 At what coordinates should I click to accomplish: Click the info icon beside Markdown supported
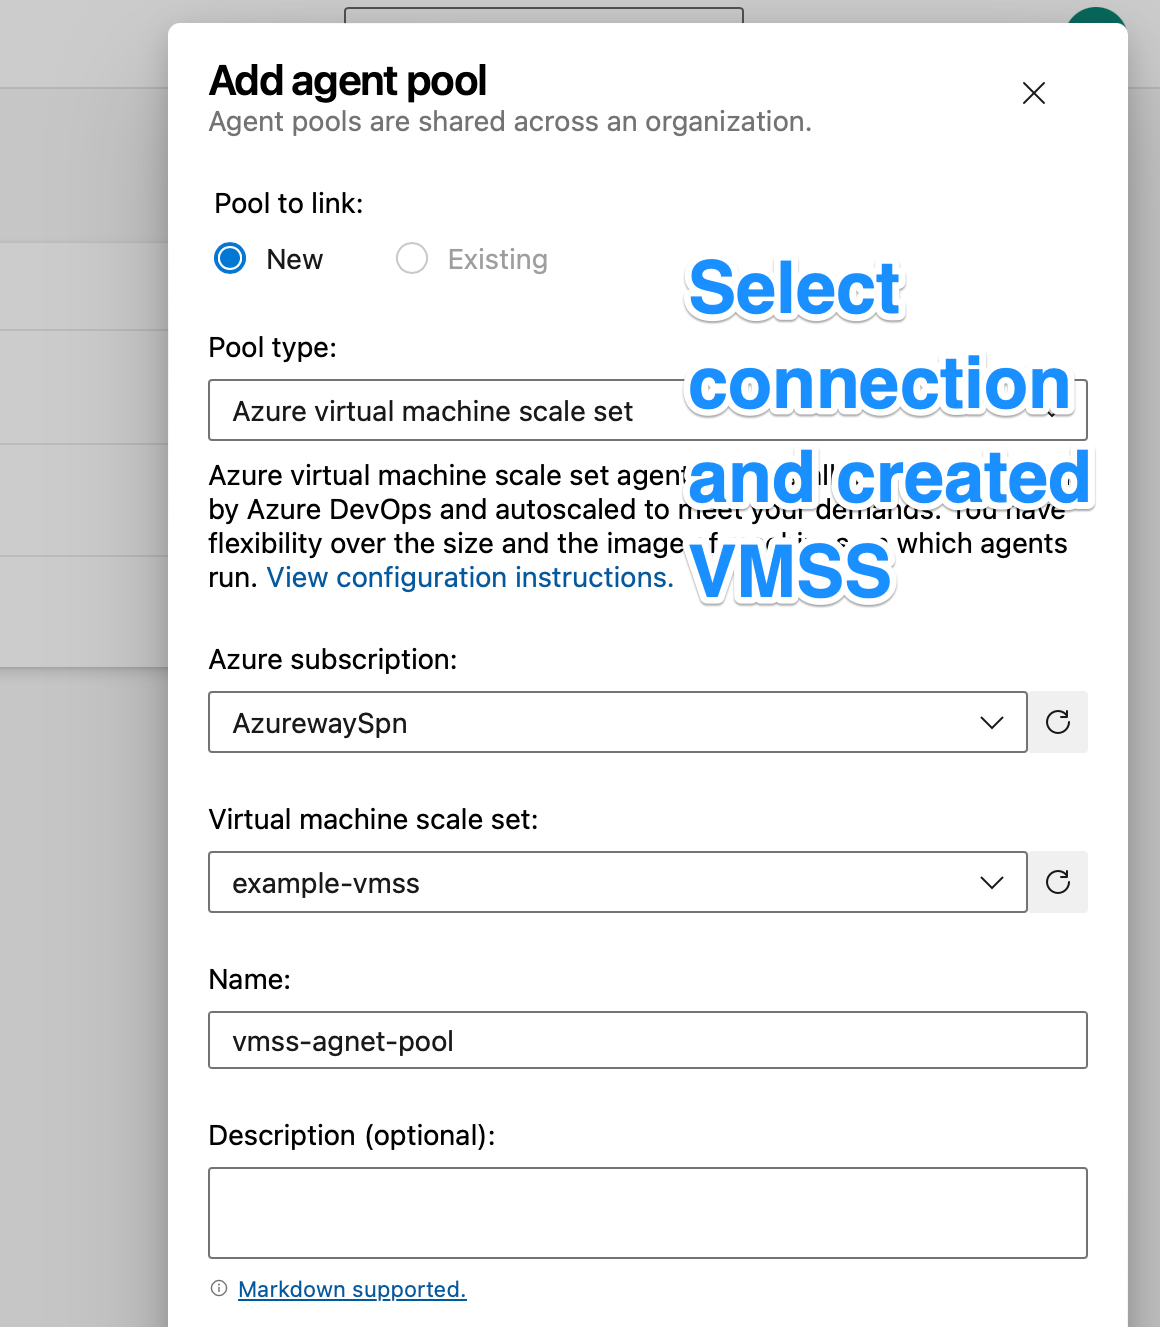coord(219,1289)
